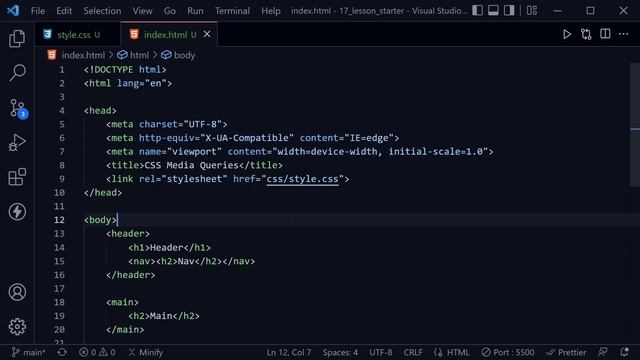
Task: Open the Extensions view
Action: point(17,177)
